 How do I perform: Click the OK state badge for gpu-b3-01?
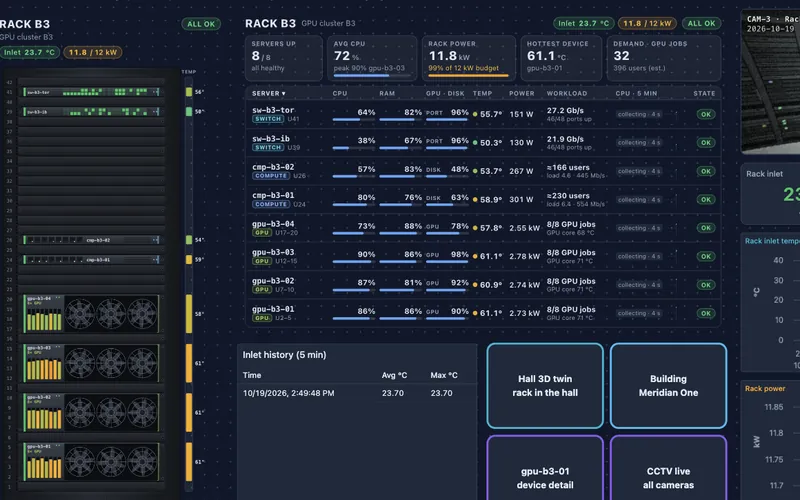point(706,313)
